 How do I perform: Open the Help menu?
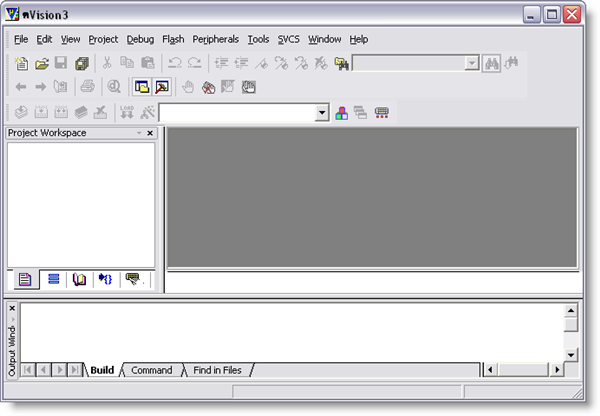[x=359, y=39]
